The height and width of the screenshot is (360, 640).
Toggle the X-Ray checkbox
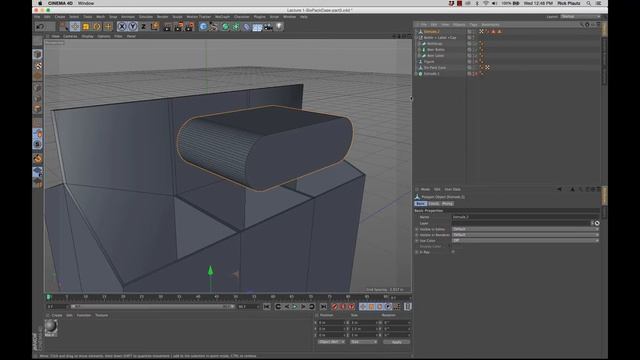click(453, 252)
